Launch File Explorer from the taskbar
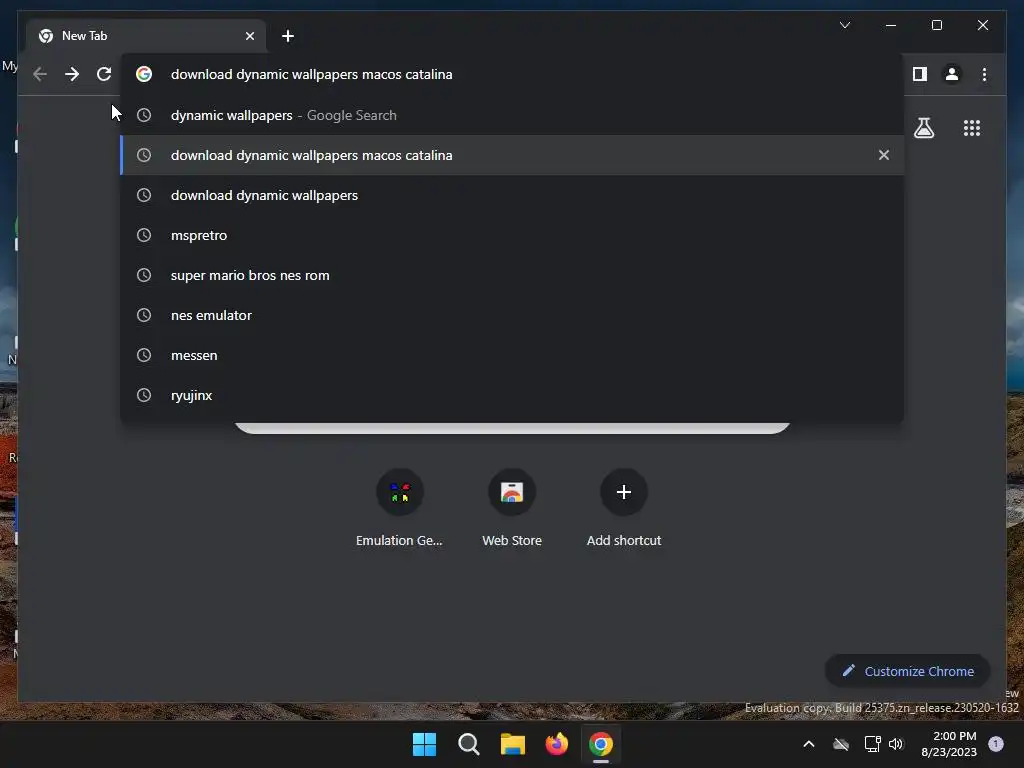Image resolution: width=1024 pixels, height=768 pixels. (x=513, y=744)
